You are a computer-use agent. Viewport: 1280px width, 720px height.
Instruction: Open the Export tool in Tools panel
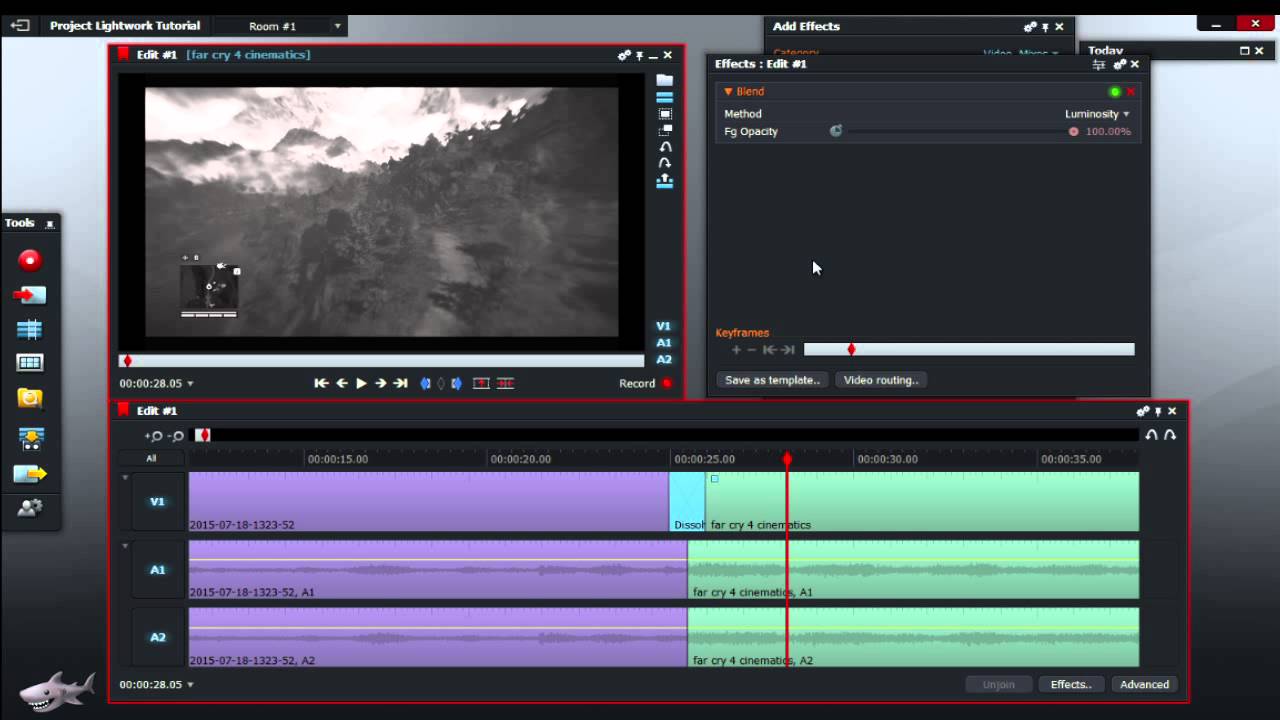pos(30,473)
